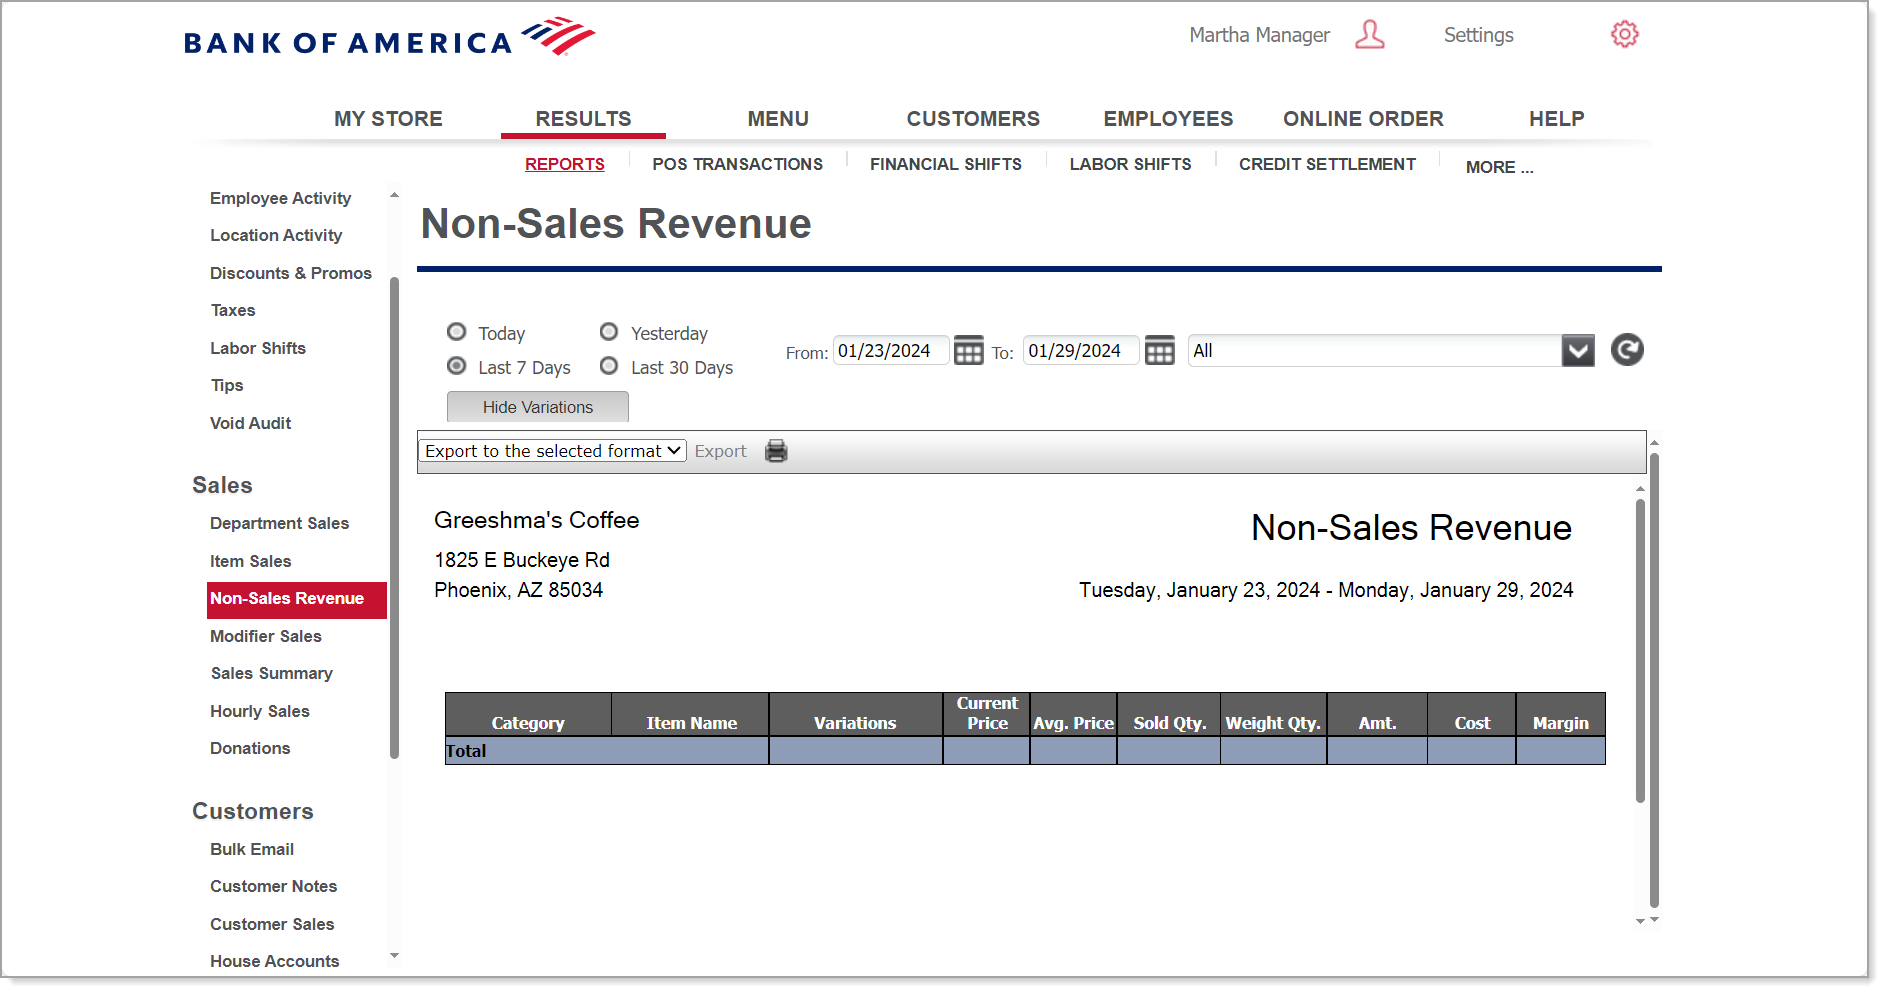This screenshot has height=993, width=1884.
Task: Click the Margin column header
Action: point(1561,715)
